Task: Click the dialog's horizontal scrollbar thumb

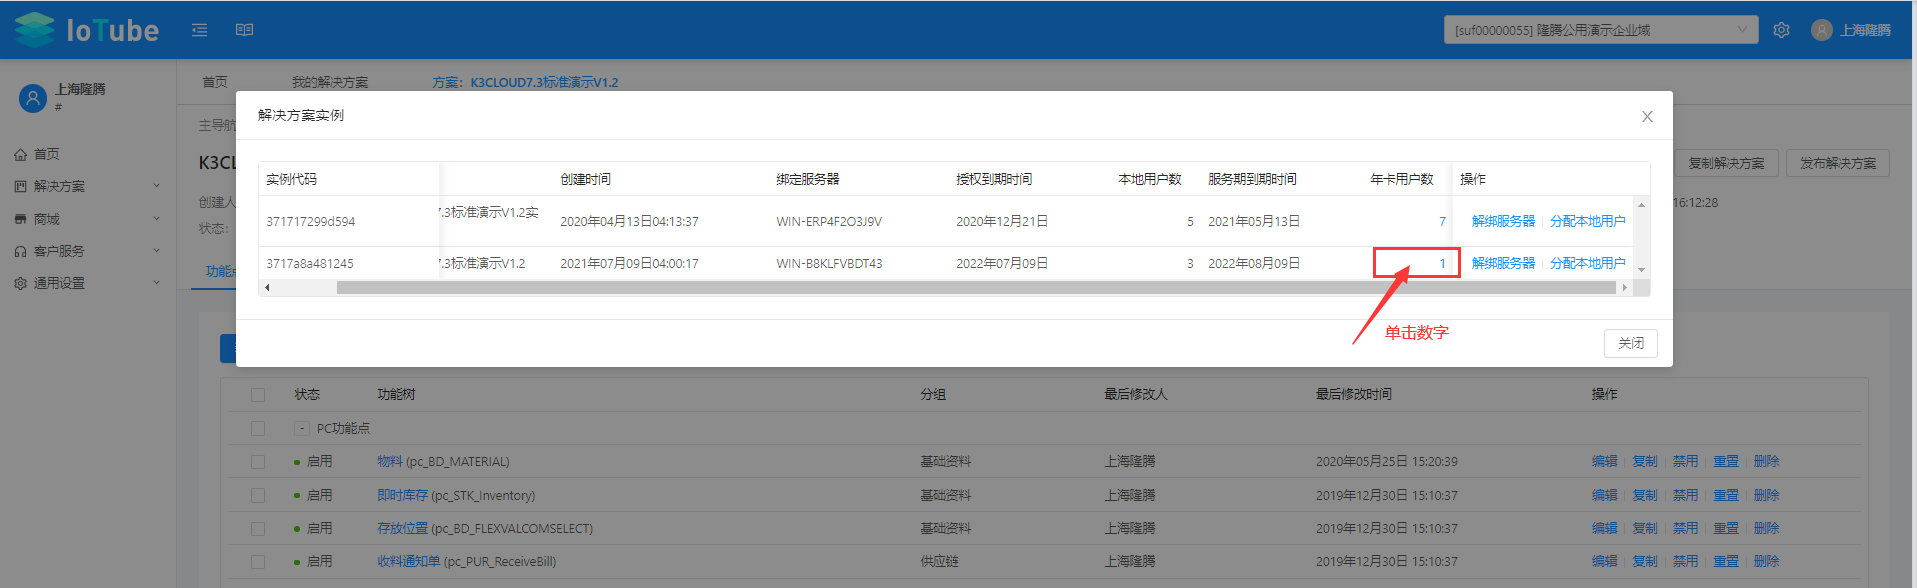Action: (976, 288)
